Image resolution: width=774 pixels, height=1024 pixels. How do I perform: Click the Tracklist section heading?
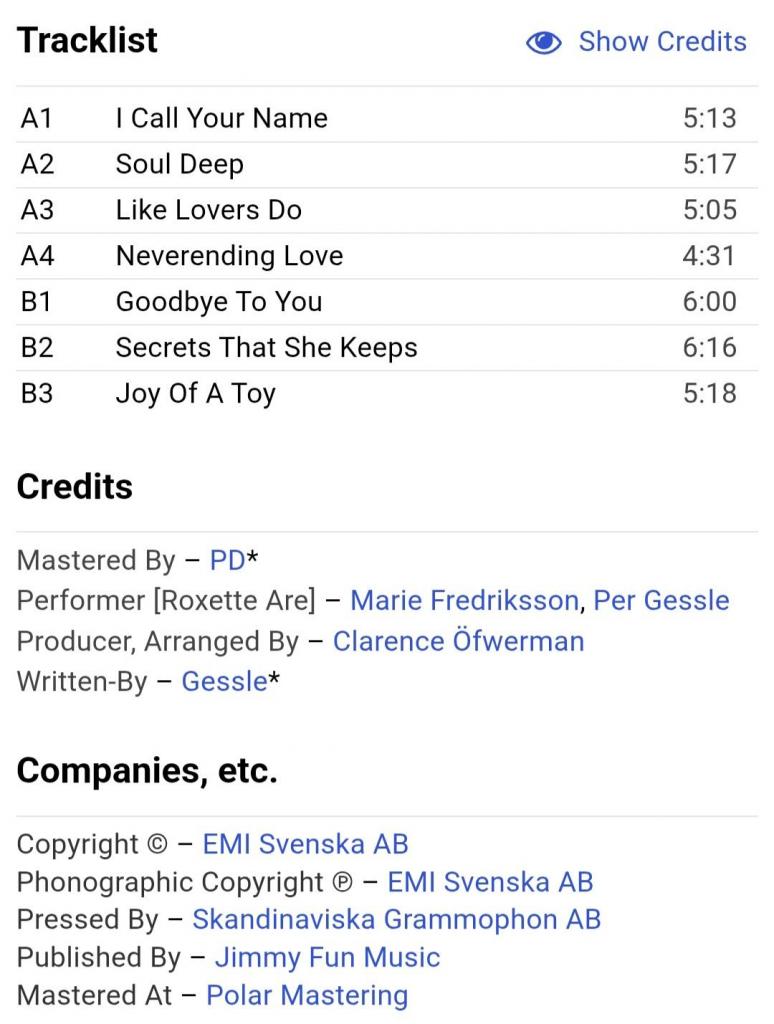[87, 40]
